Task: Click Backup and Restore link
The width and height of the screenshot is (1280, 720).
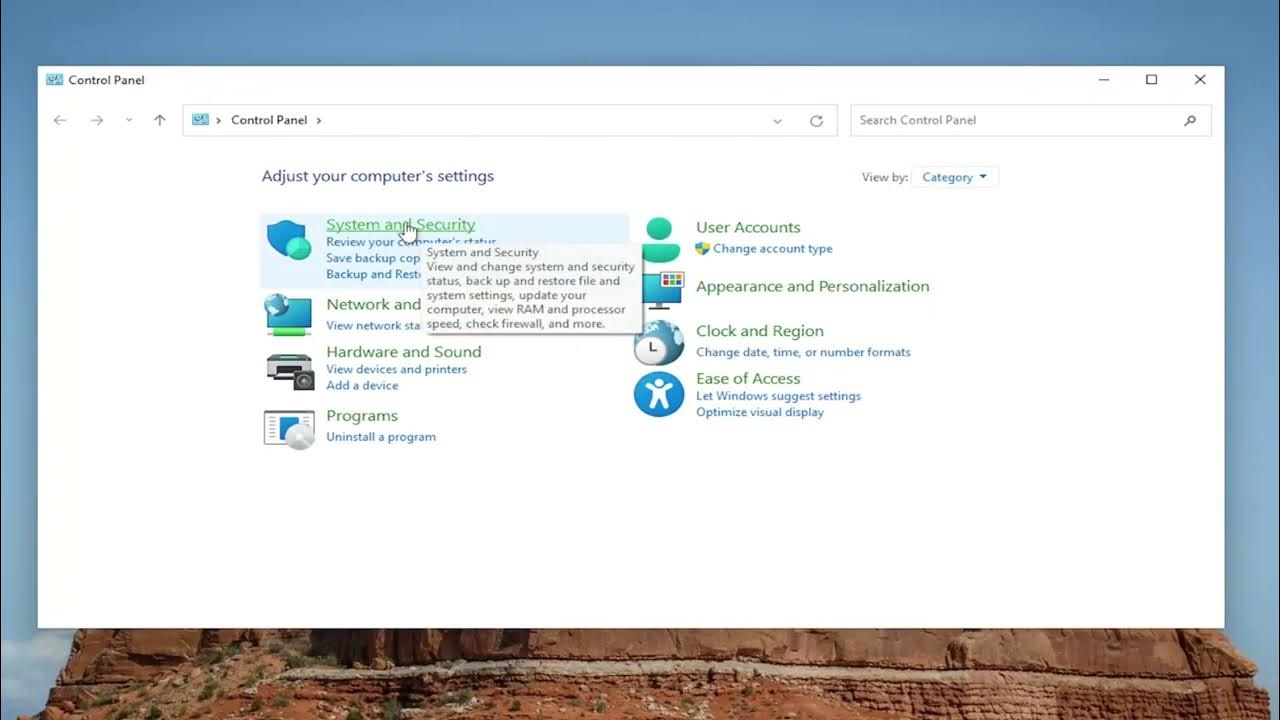Action: click(x=373, y=274)
